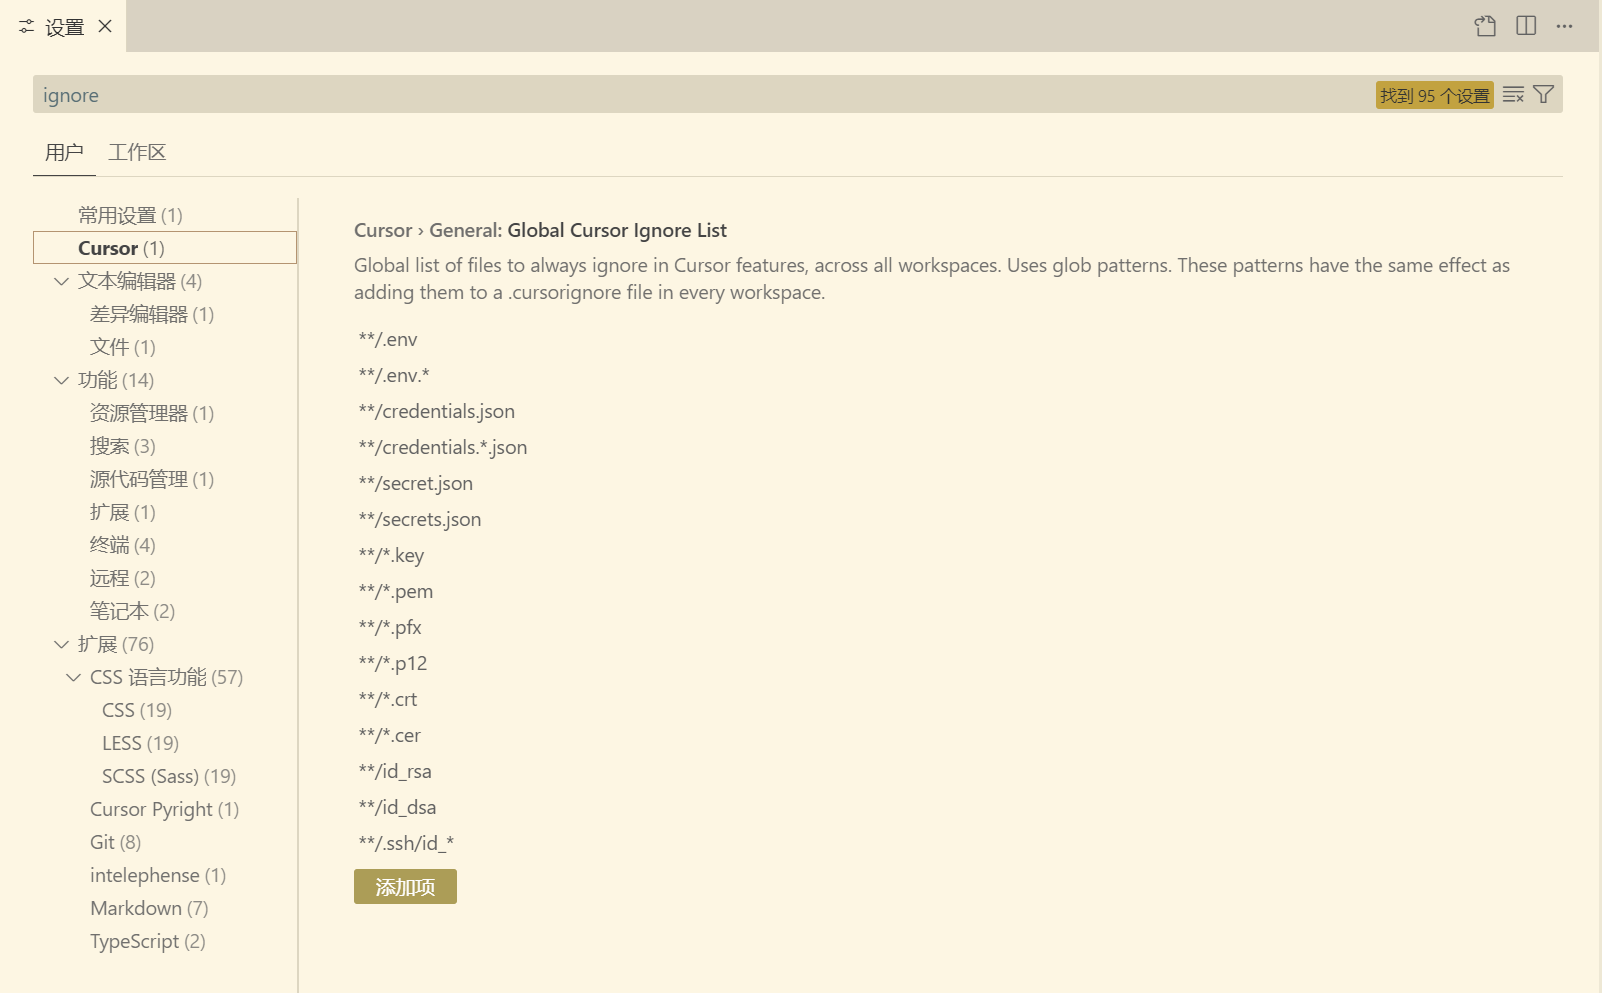Select the **/id_rsa ignore pattern
This screenshot has height=993, width=1602.
(395, 771)
